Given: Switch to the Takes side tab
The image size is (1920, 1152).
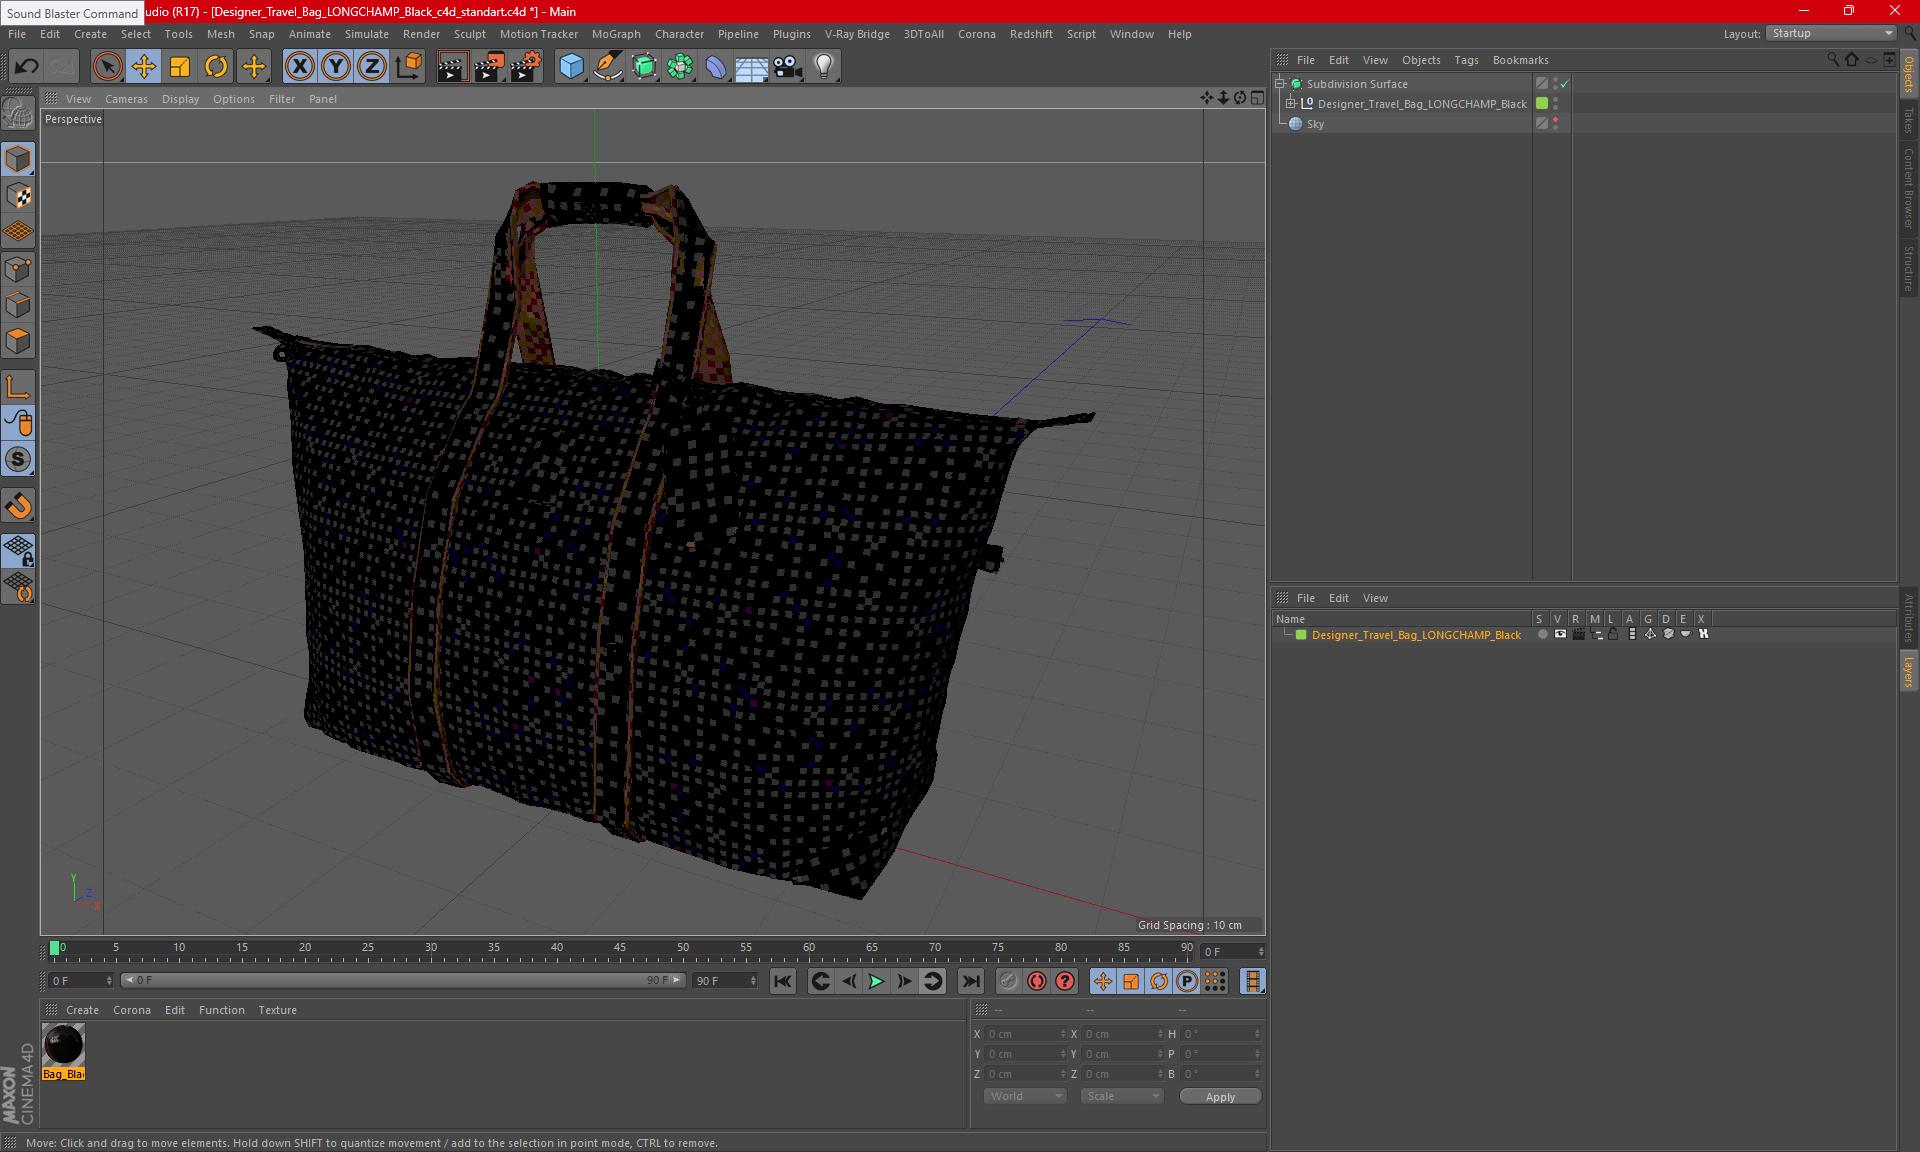Looking at the screenshot, I should [x=1909, y=121].
